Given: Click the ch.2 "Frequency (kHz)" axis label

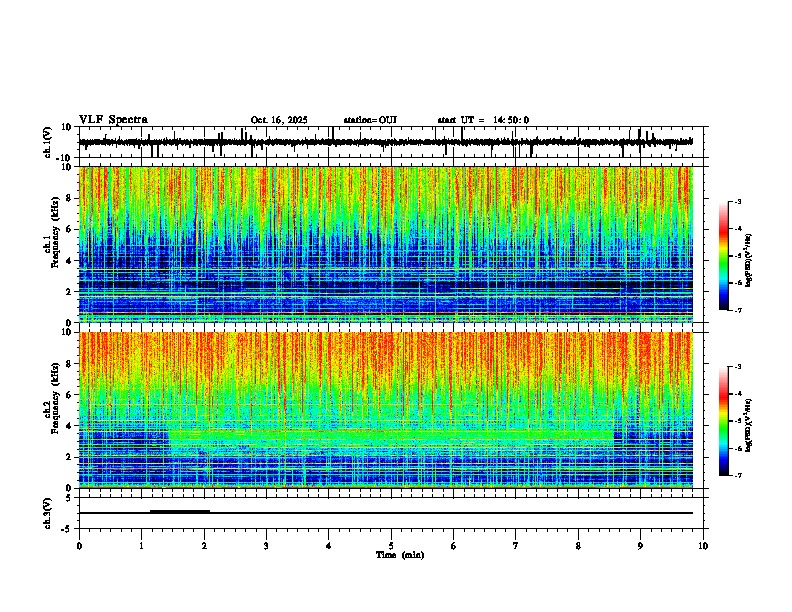Looking at the screenshot, I should pyautogui.click(x=56, y=397).
